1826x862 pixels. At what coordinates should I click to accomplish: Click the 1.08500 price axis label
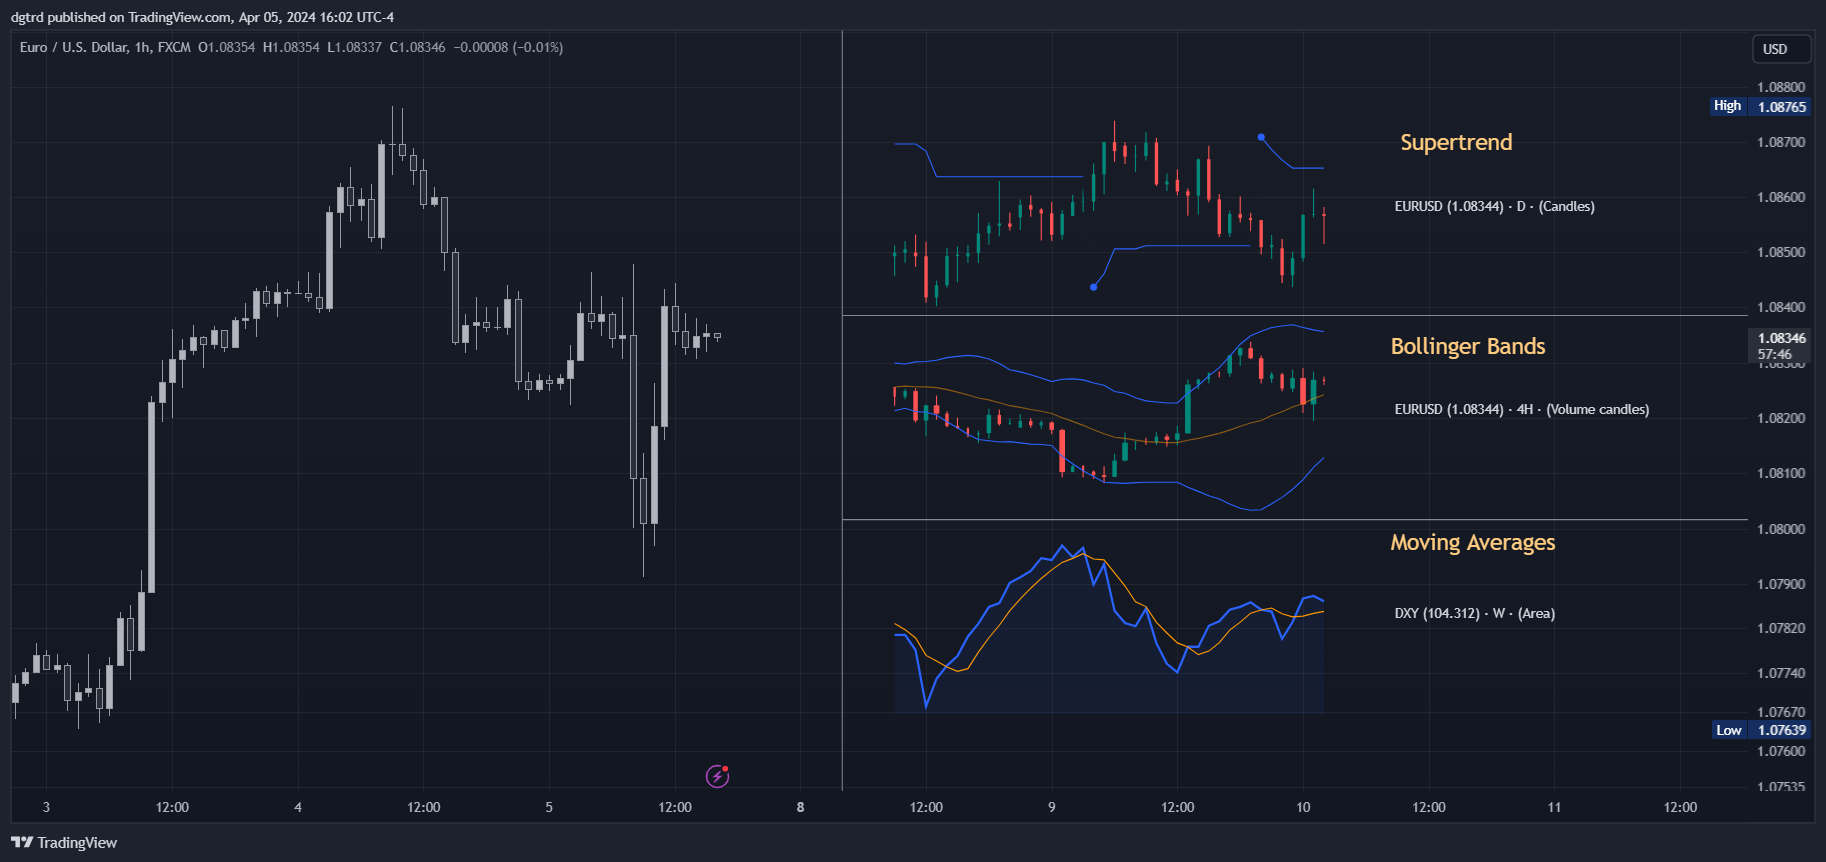coord(1781,252)
